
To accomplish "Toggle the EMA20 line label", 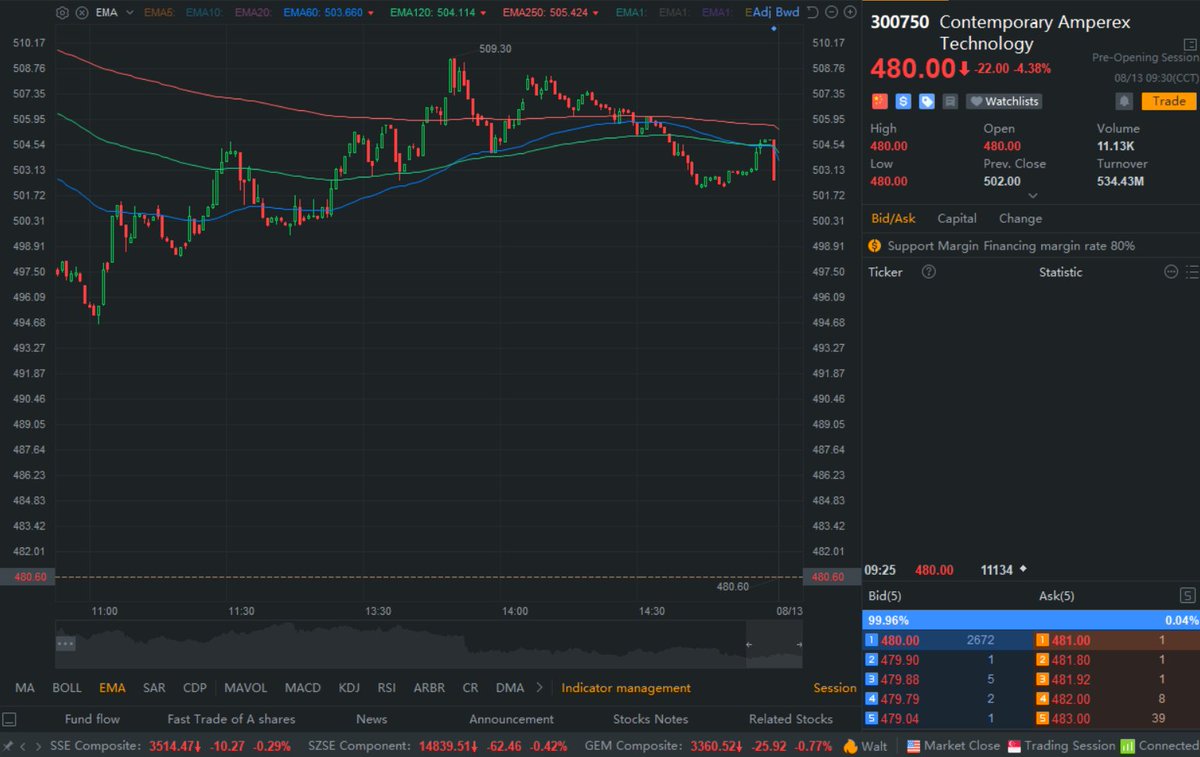I will [x=254, y=13].
